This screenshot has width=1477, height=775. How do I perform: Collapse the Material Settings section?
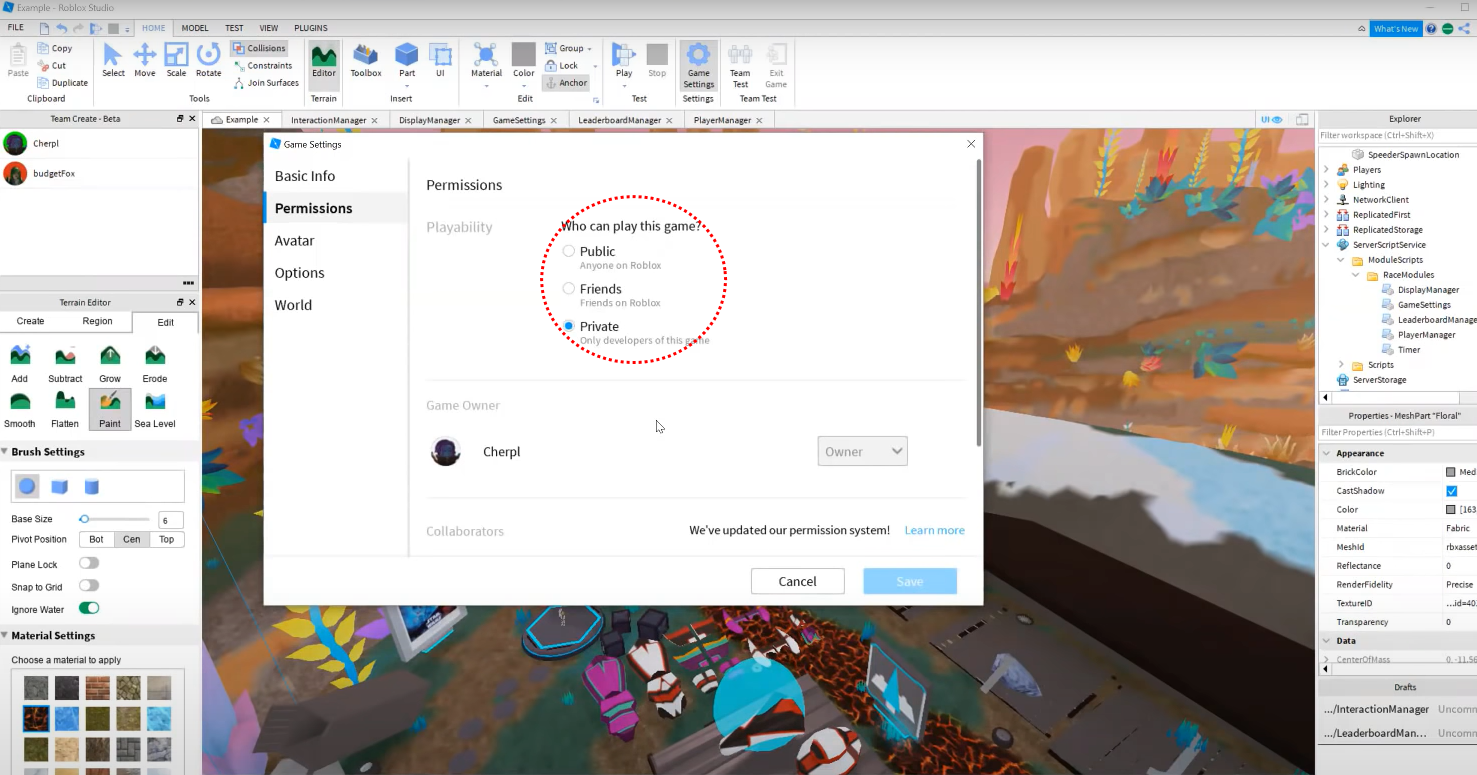5,636
